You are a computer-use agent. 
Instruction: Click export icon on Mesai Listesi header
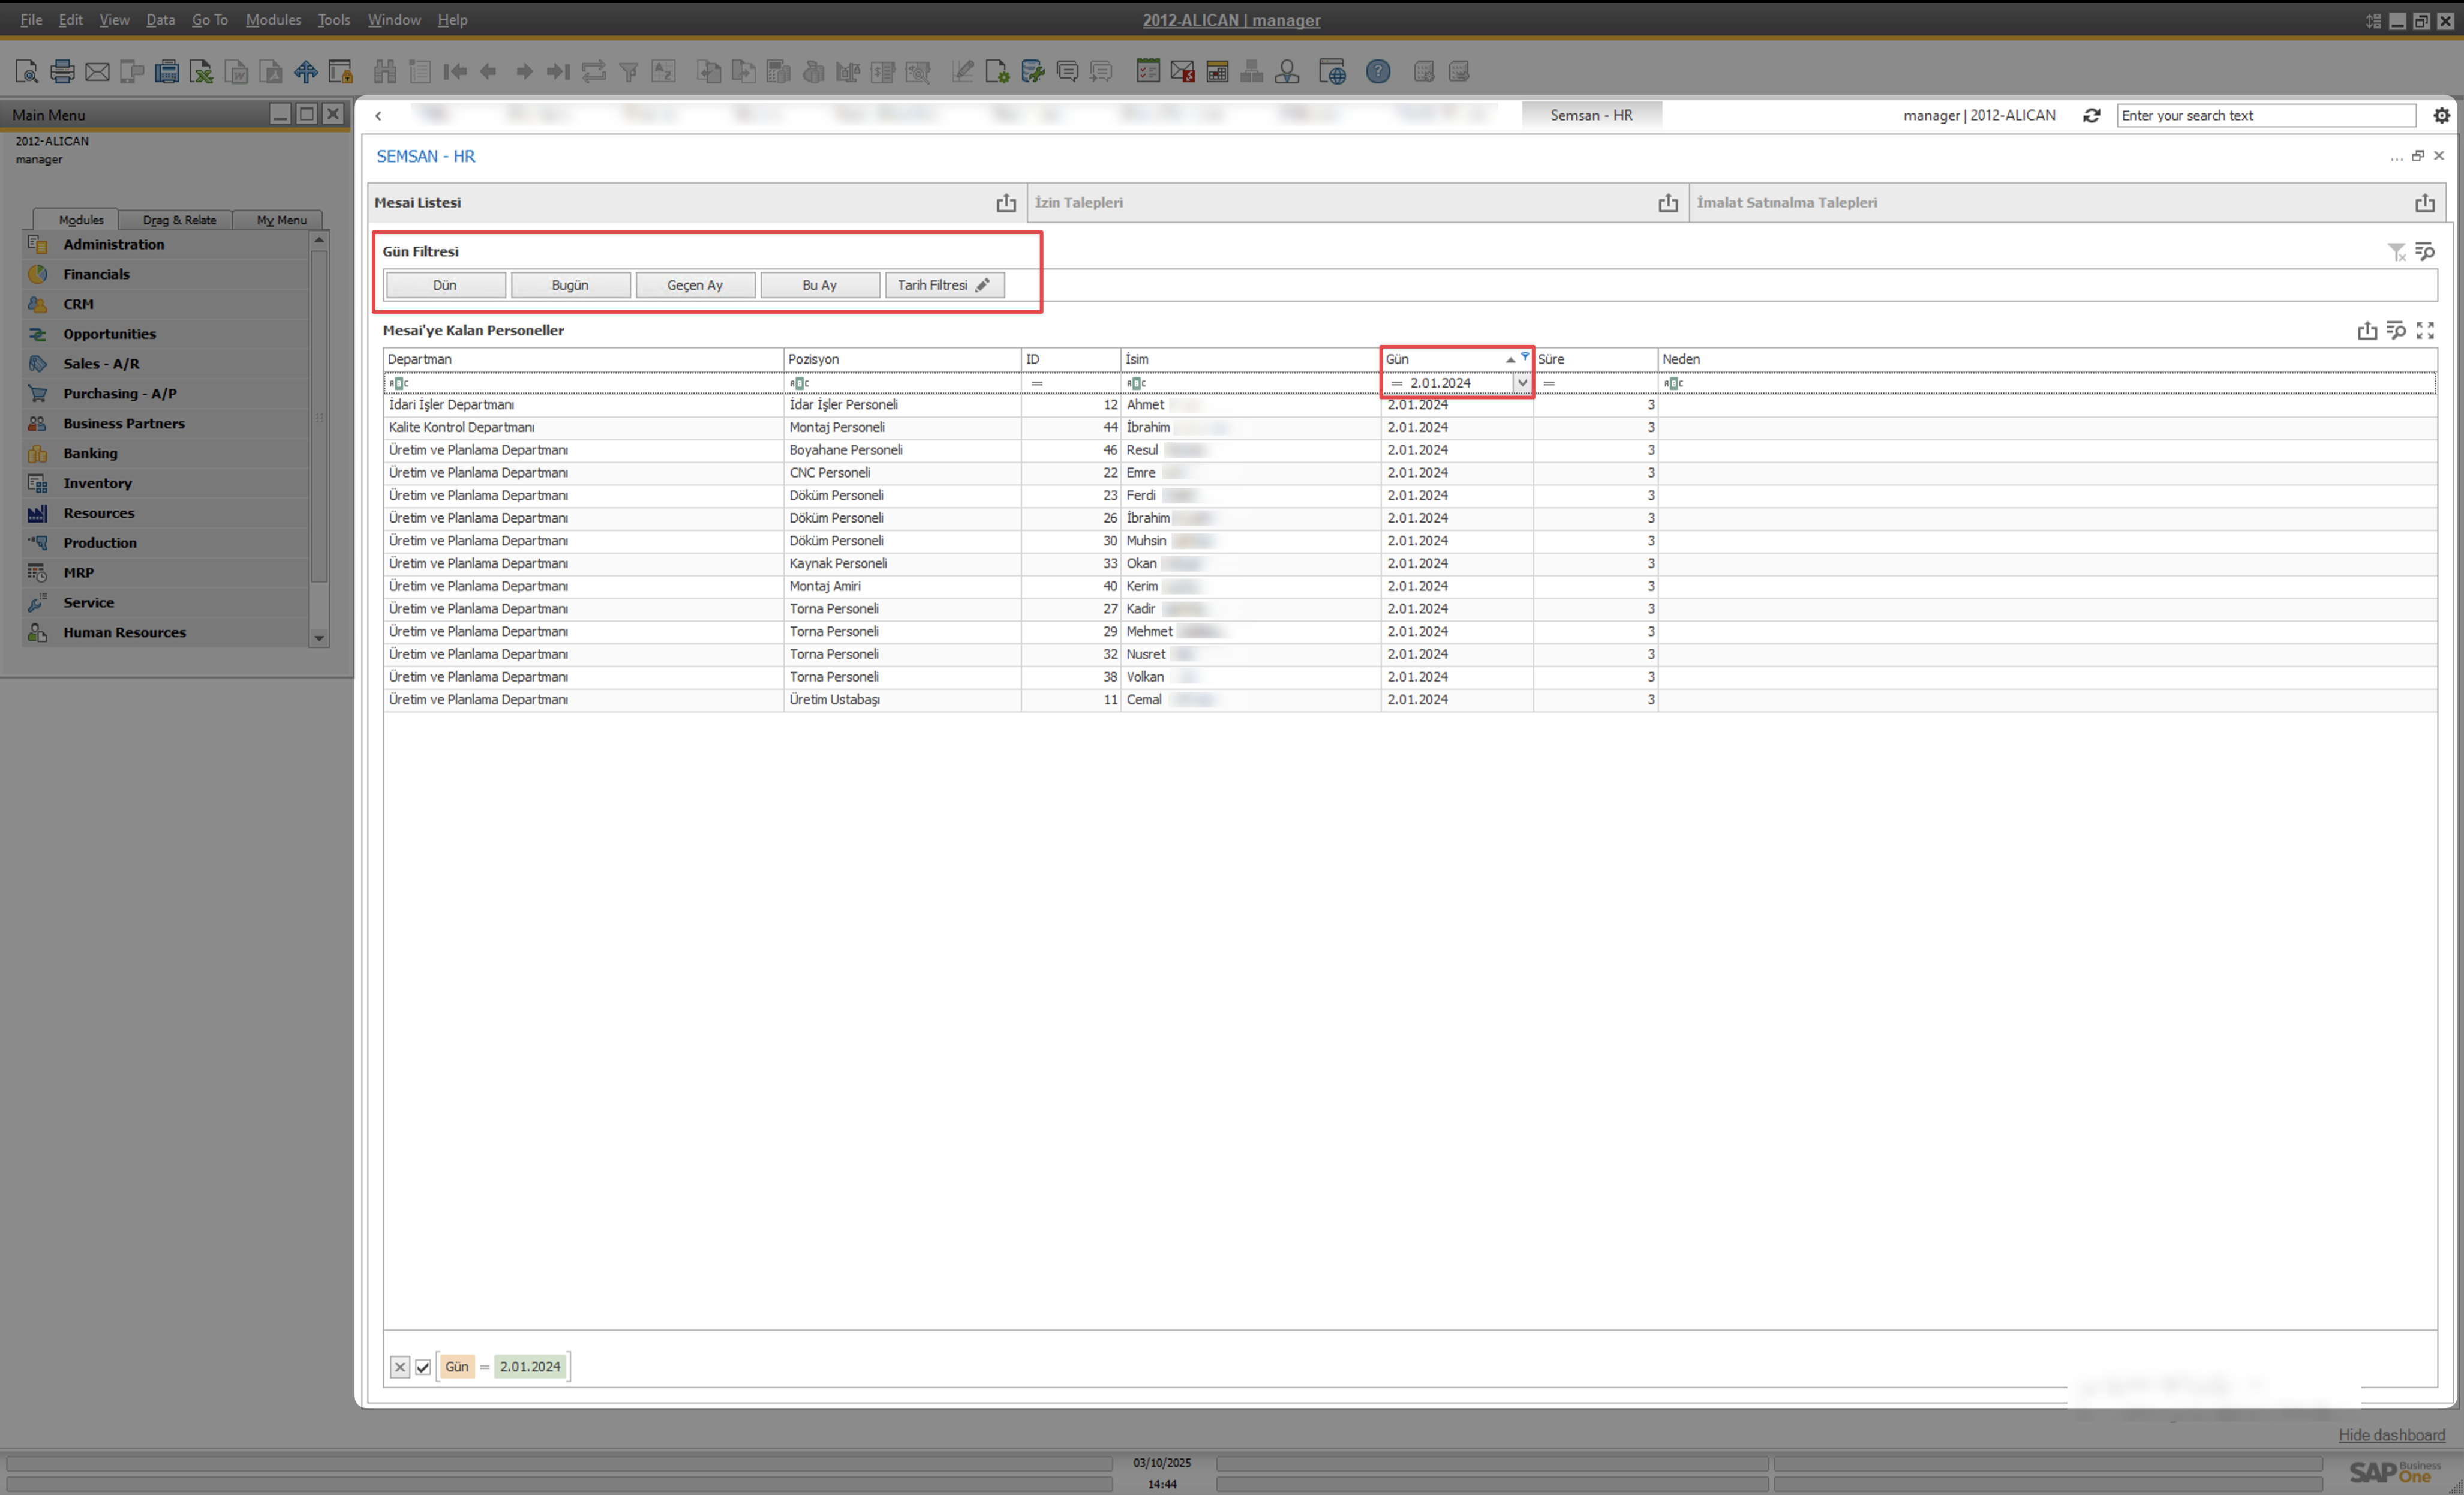coord(1006,203)
